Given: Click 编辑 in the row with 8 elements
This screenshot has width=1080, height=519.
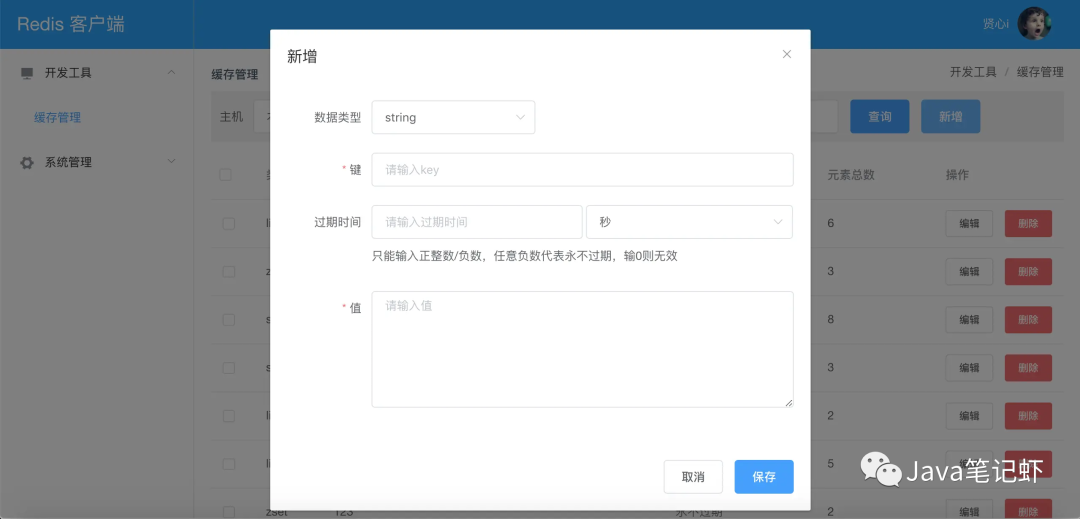Looking at the screenshot, I should (x=969, y=320).
